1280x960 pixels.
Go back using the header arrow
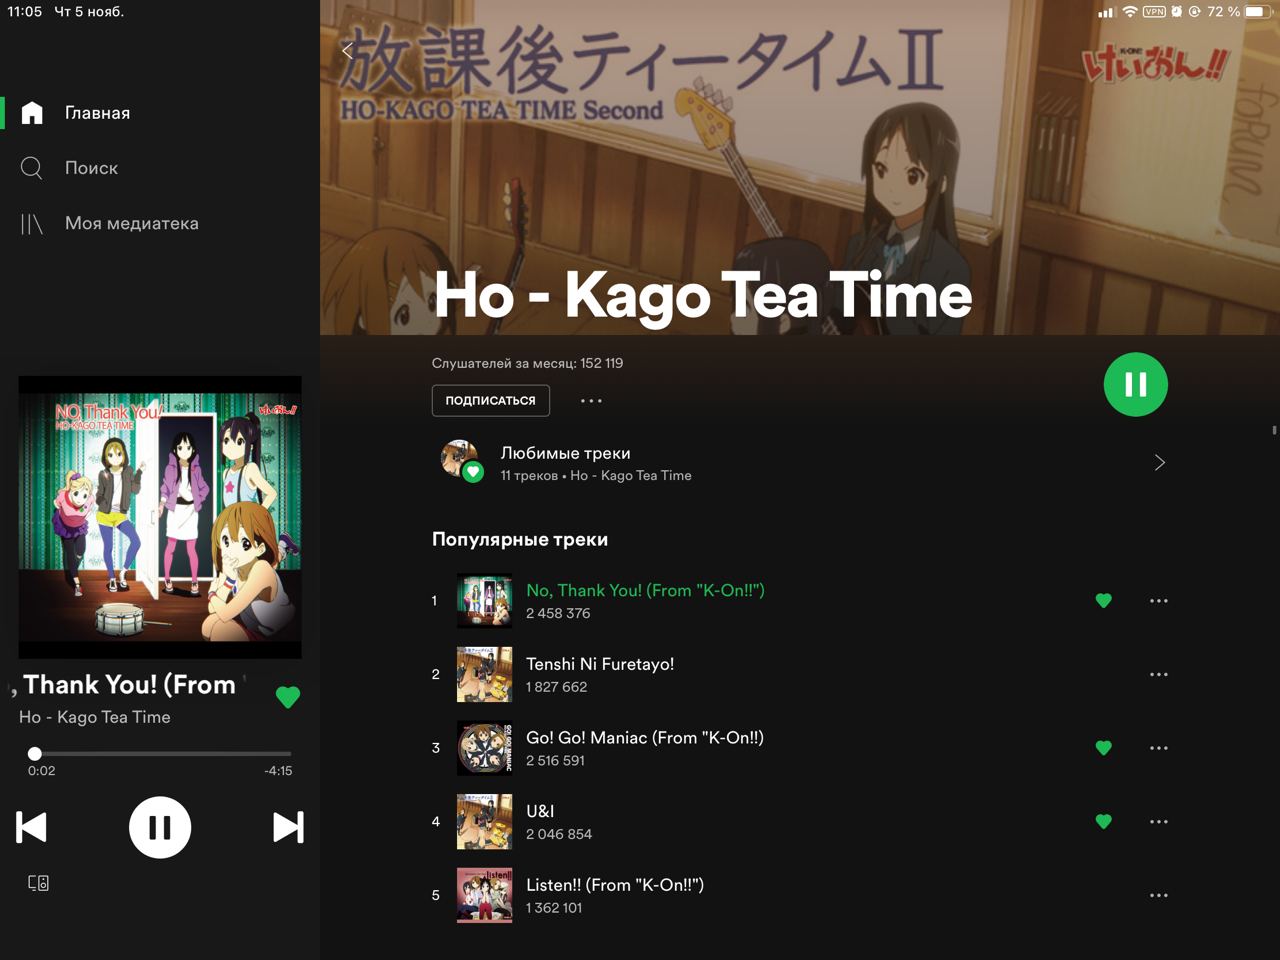pos(347,50)
